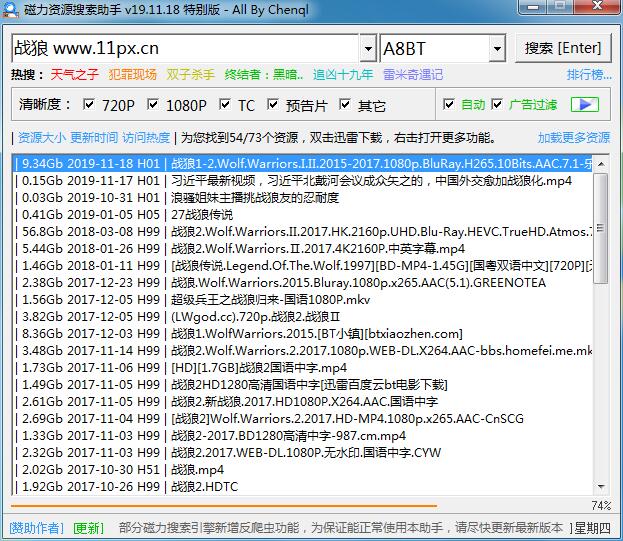Click the 搜索 [Enter] button
The width and height of the screenshot is (623, 541).
tap(563, 48)
